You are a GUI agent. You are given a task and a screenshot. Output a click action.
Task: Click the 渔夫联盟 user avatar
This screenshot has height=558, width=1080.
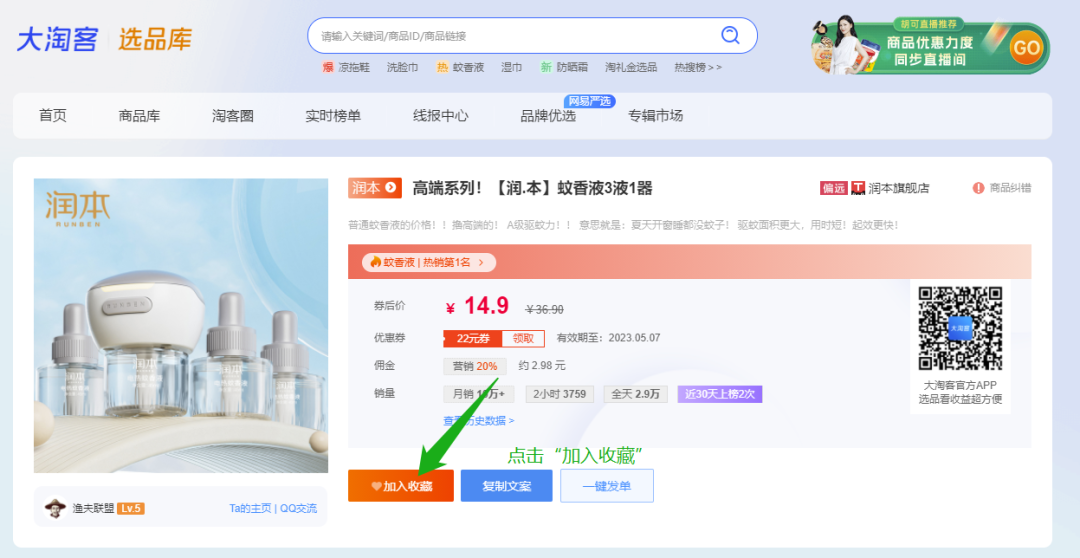click(55, 508)
